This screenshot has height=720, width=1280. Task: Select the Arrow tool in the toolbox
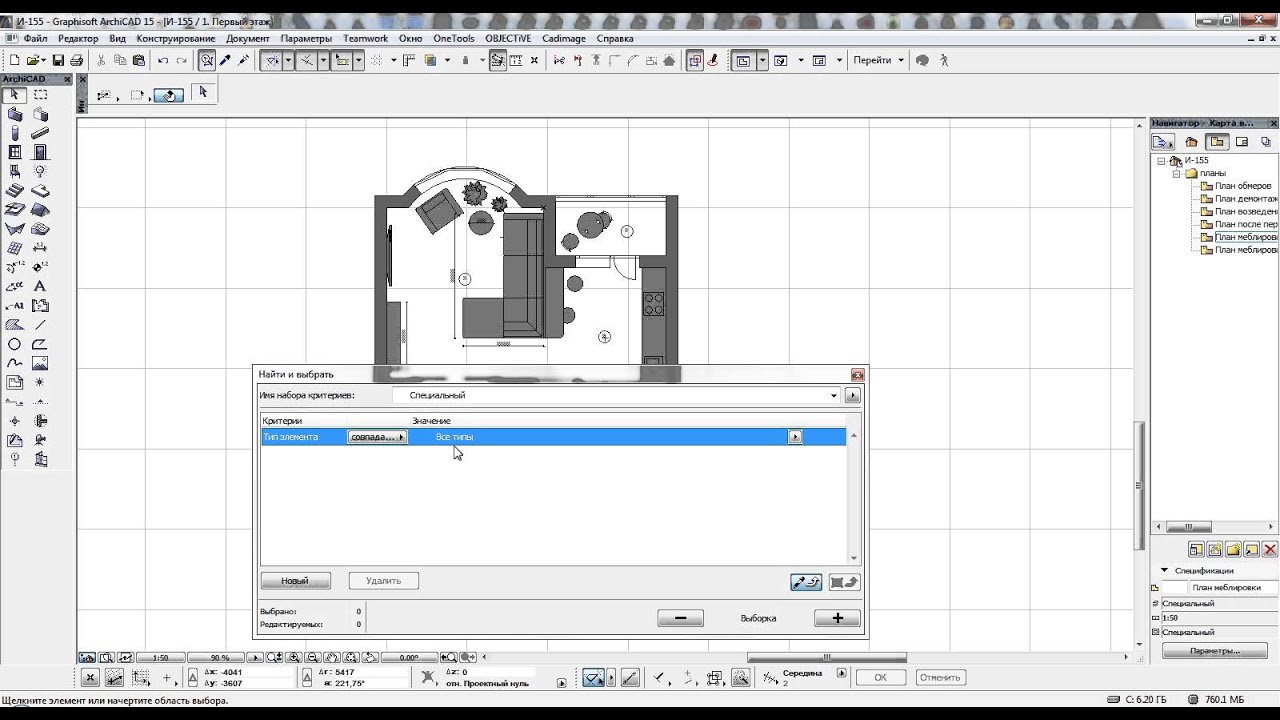[15, 95]
